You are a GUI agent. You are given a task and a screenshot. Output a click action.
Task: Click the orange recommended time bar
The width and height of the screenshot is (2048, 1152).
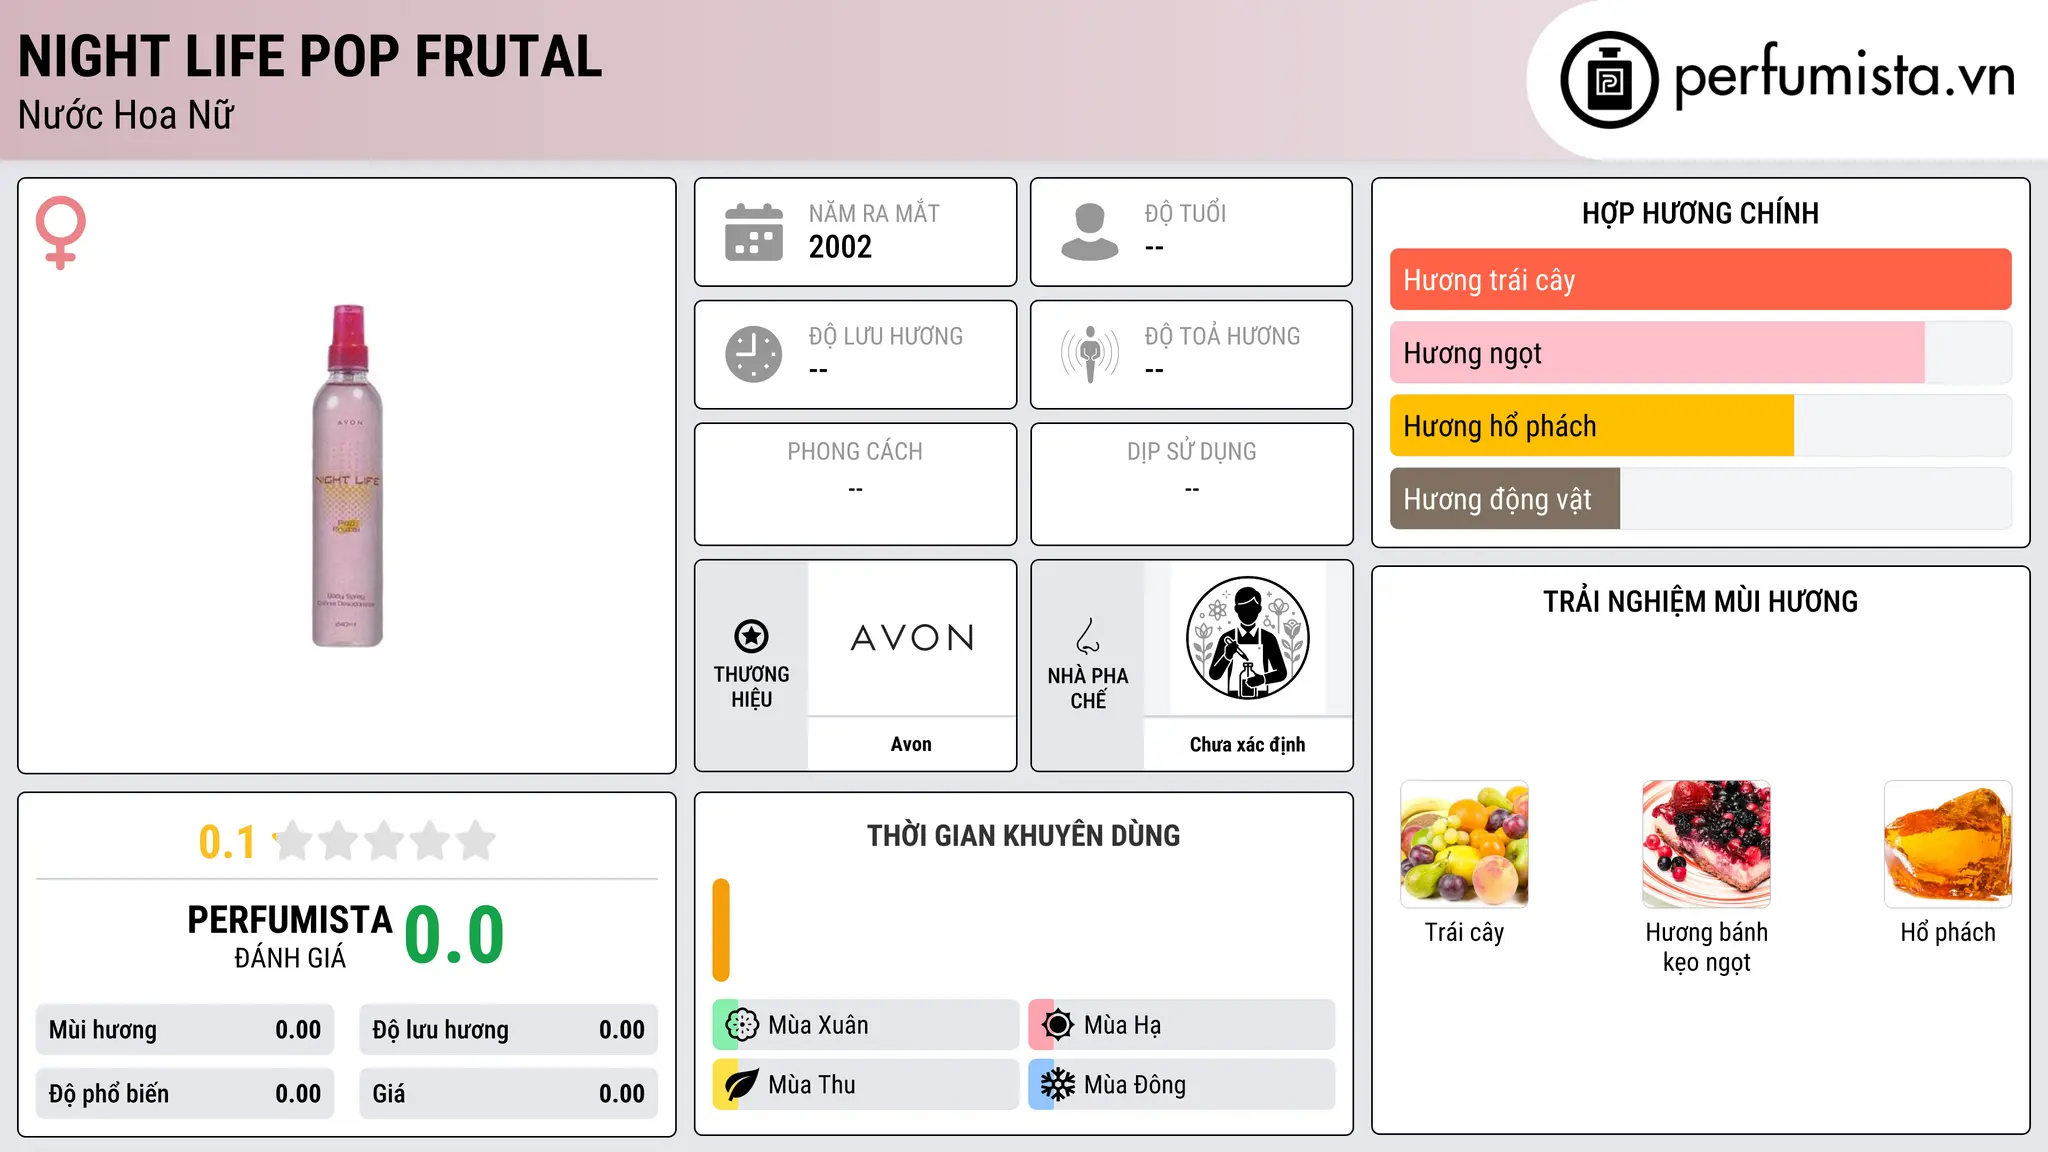[x=721, y=930]
